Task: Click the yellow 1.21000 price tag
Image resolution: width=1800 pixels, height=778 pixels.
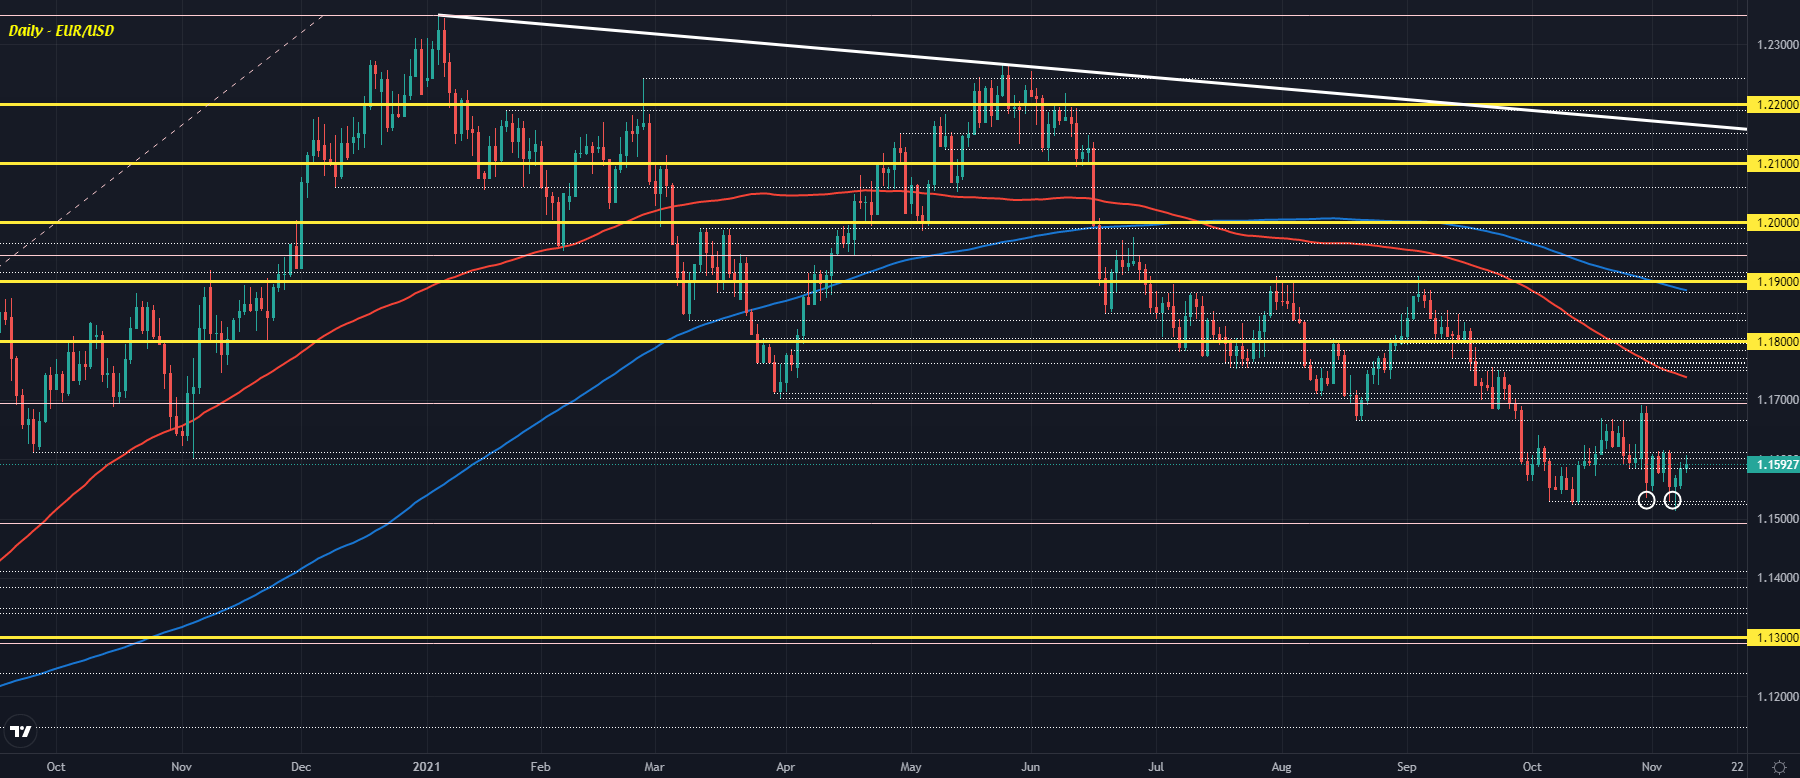Action: (1773, 163)
